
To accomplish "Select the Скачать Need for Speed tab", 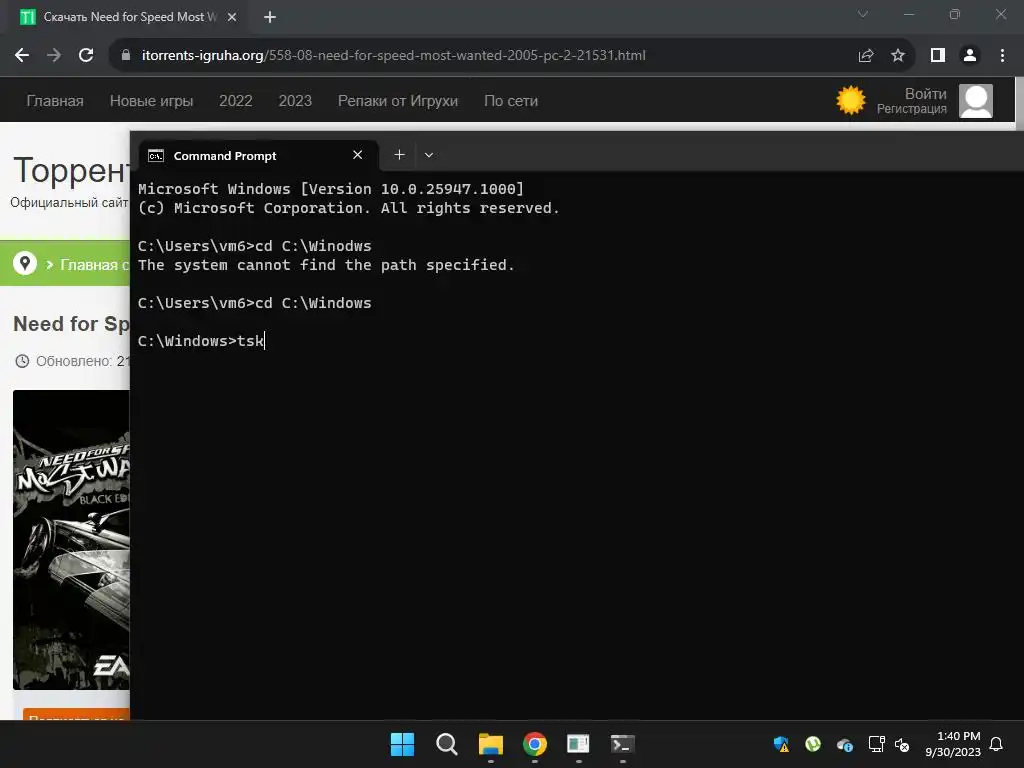I will pyautogui.click(x=129, y=17).
